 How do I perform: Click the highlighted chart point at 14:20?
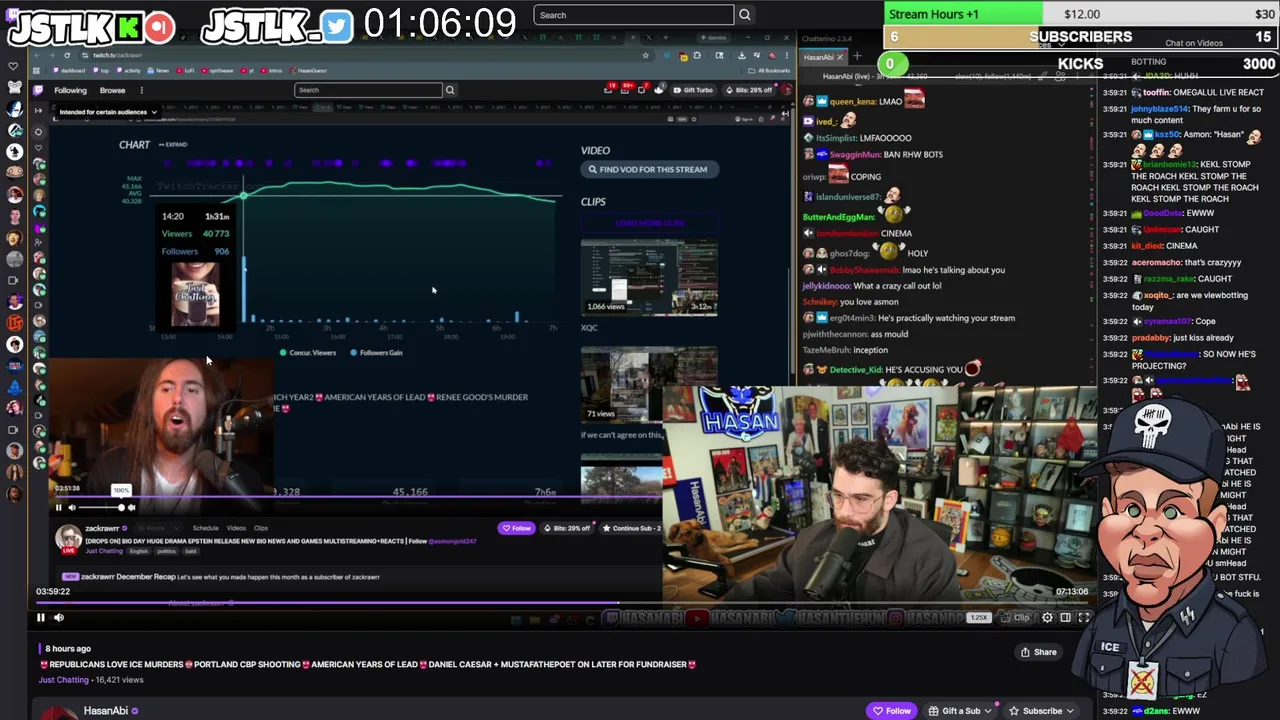click(243, 195)
